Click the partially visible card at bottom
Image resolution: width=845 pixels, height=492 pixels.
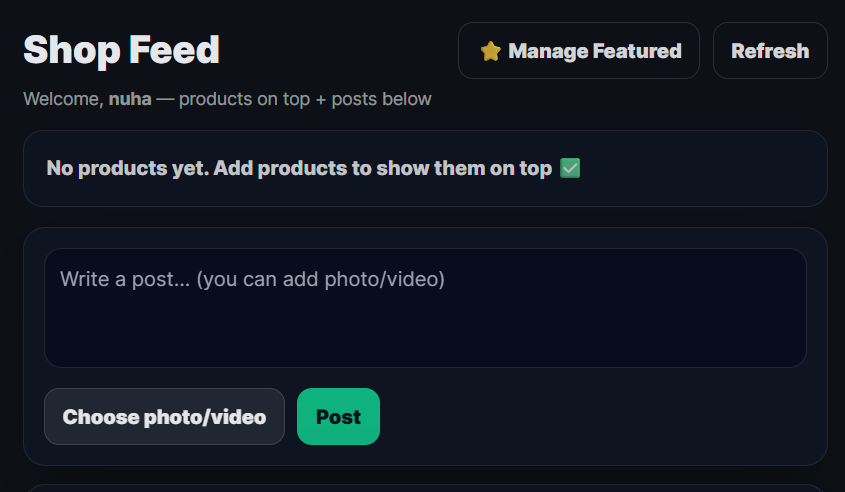425,488
